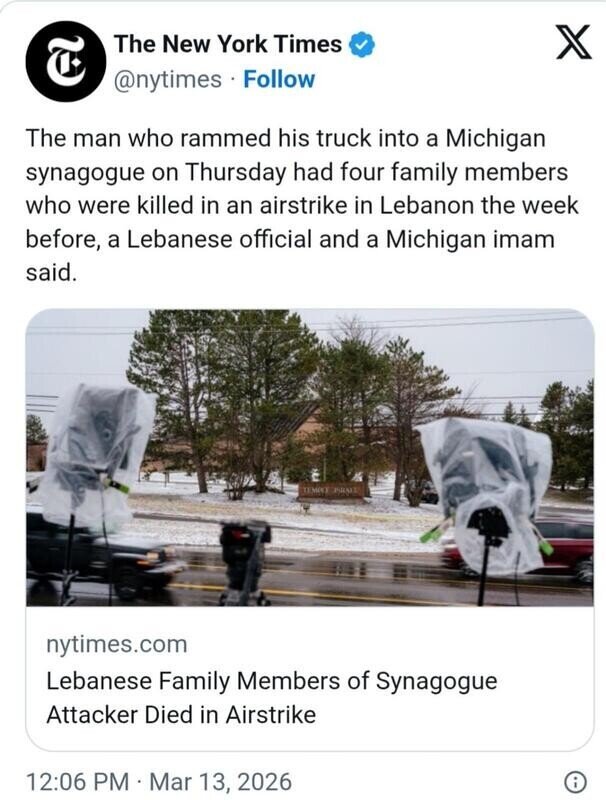This screenshot has height=800, width=606.
Task: Click the 12:06 PM timestamp
Action: click(78, 781)
